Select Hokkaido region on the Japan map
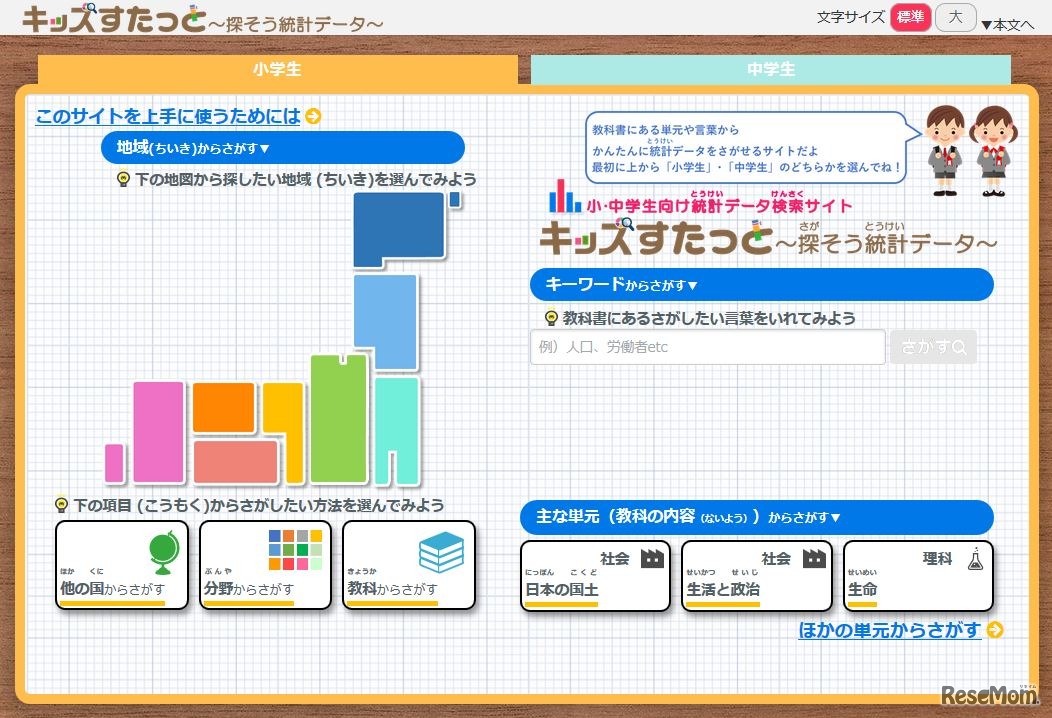 pyautogui.click(x=398, y=225)
